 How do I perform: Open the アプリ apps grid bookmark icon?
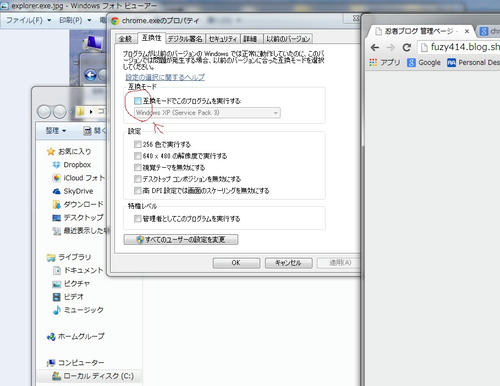click(x=373, y=62)
